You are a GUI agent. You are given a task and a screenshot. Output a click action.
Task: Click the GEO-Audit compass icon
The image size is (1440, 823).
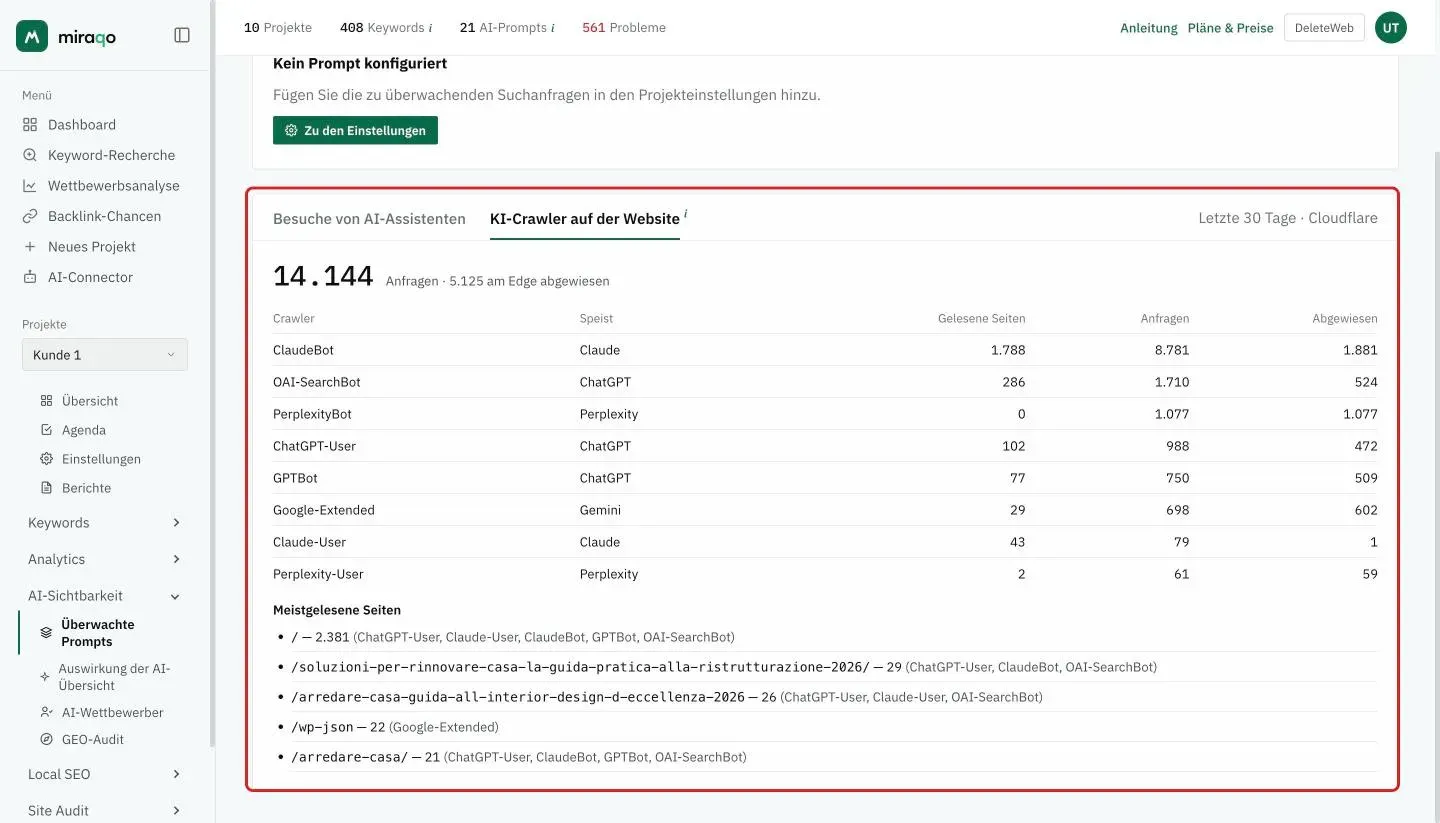(x=46, y=740)
